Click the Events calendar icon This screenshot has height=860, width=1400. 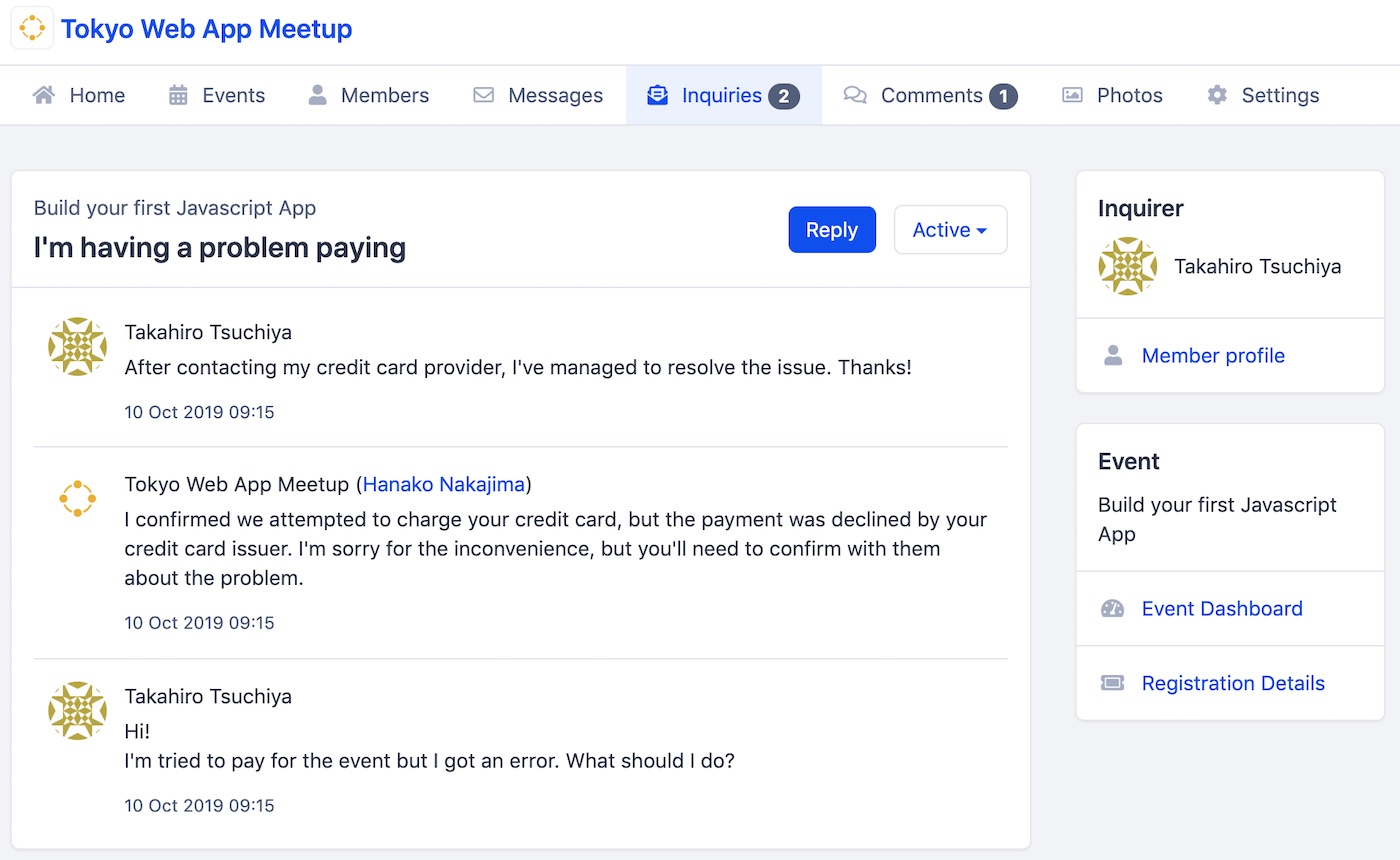pyautogui.click(x=178, y=96)
